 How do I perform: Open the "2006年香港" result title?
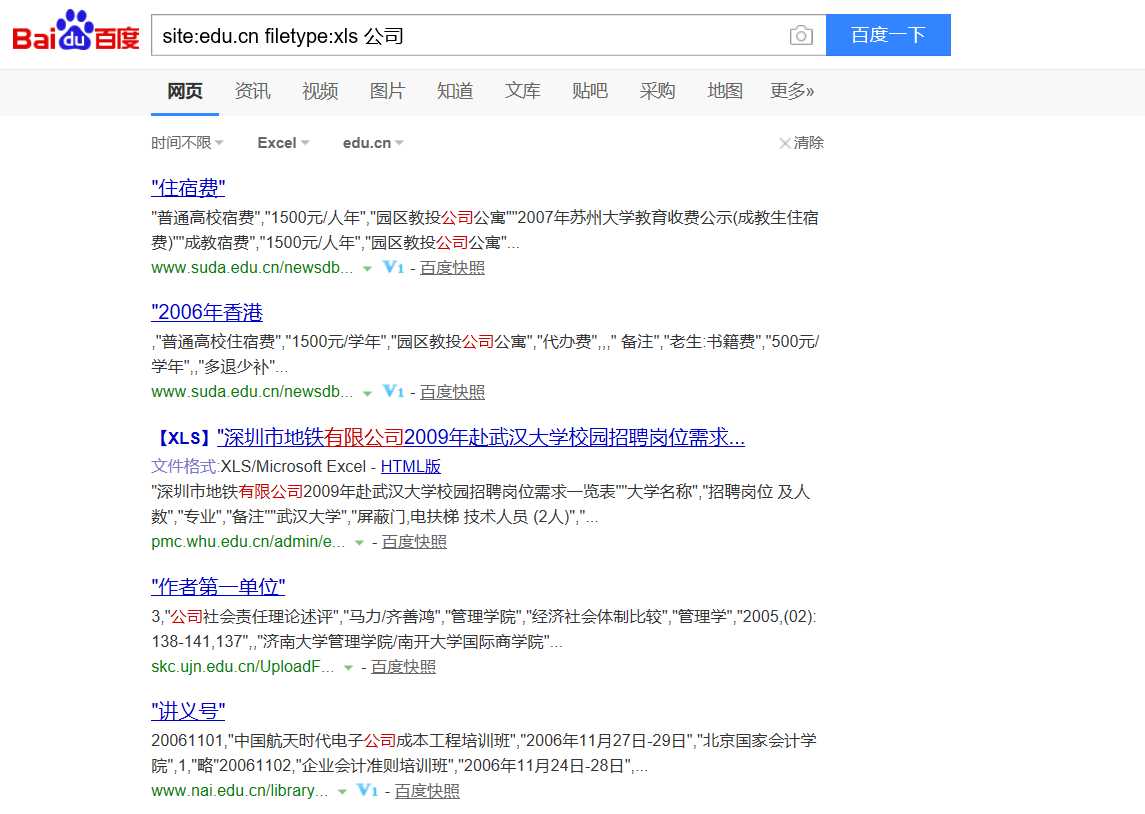point(207,312)
